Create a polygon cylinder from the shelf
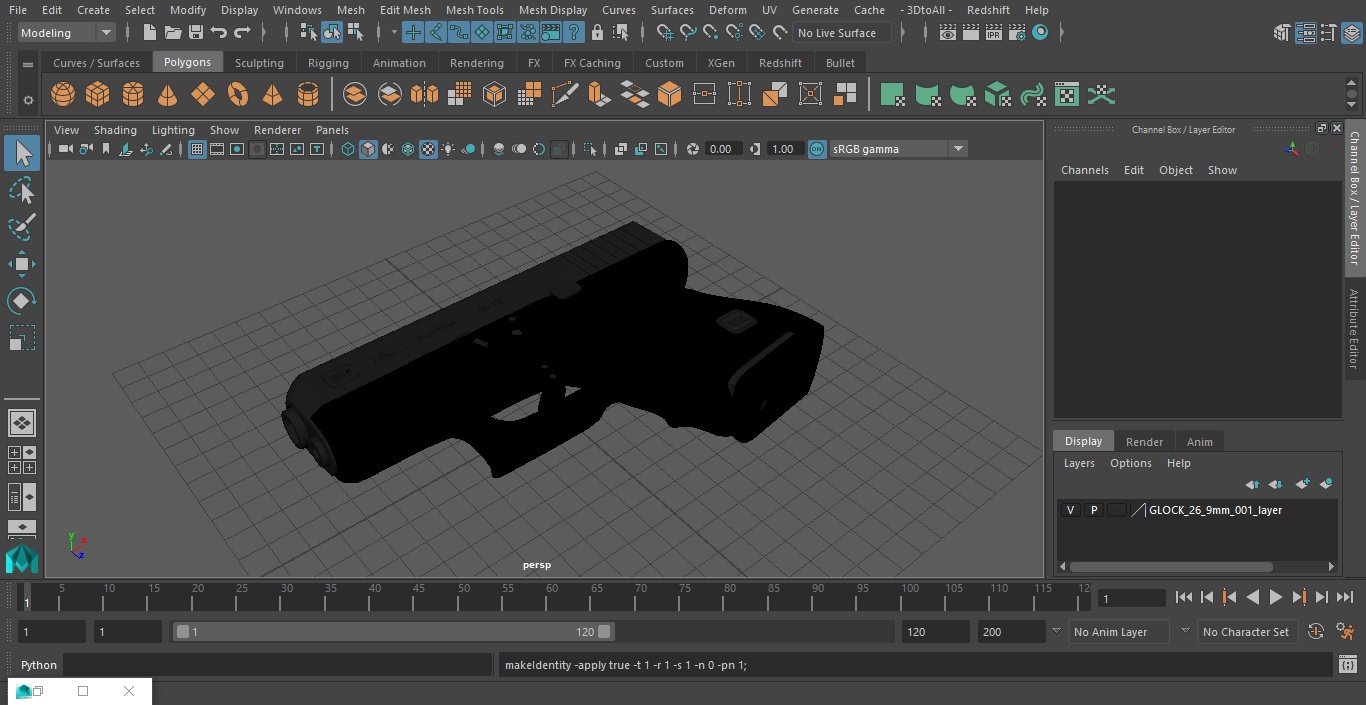The height and width of the screenshot is (705, 1366). (x=133, y=95)
